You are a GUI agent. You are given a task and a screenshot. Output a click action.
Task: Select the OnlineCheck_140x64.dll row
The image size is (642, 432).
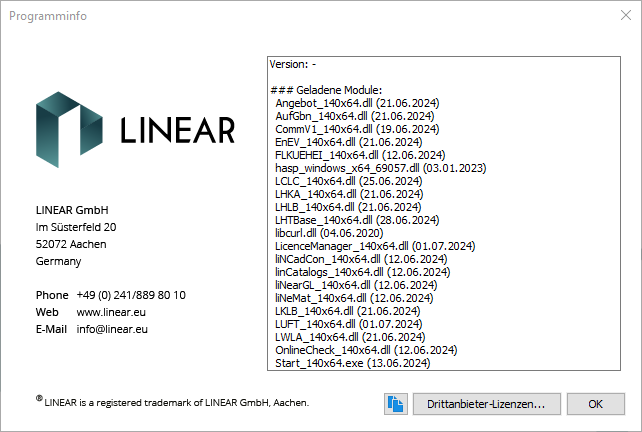coord(366,350)
